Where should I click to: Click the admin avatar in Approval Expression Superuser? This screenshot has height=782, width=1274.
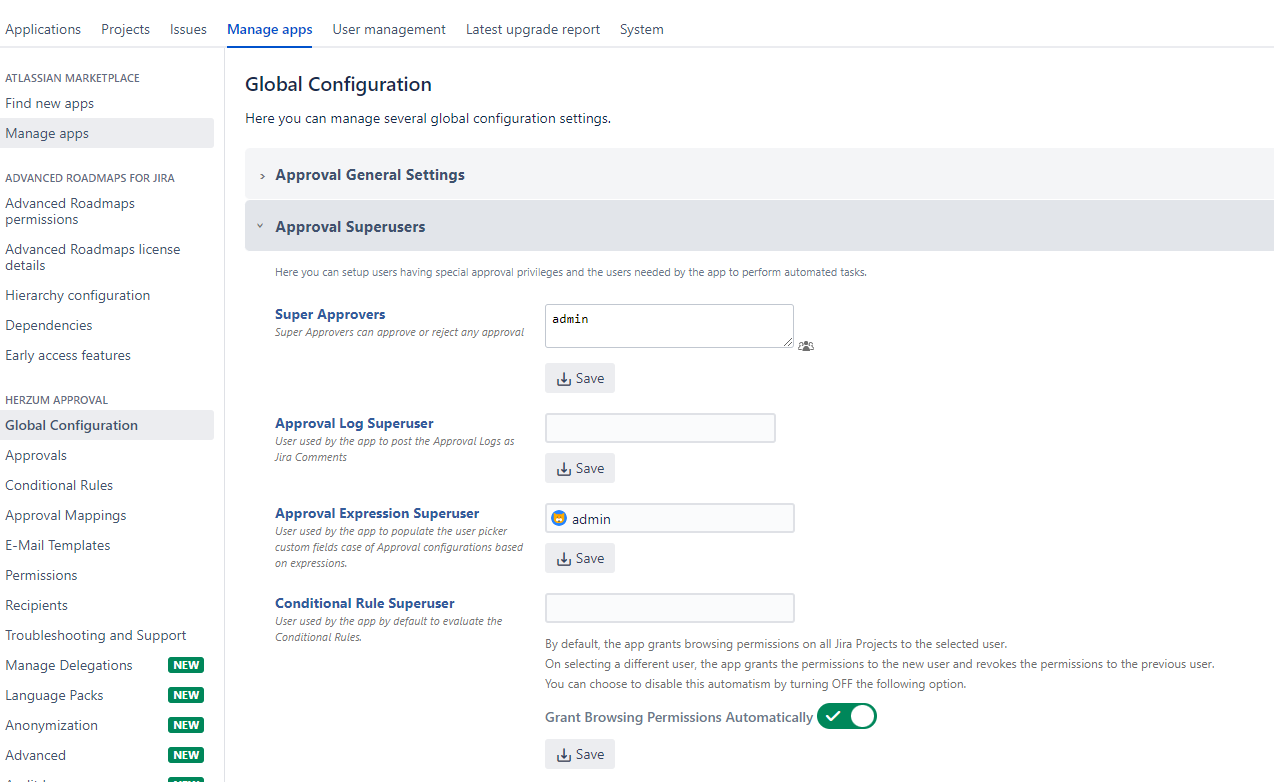[x=559, y=518]
